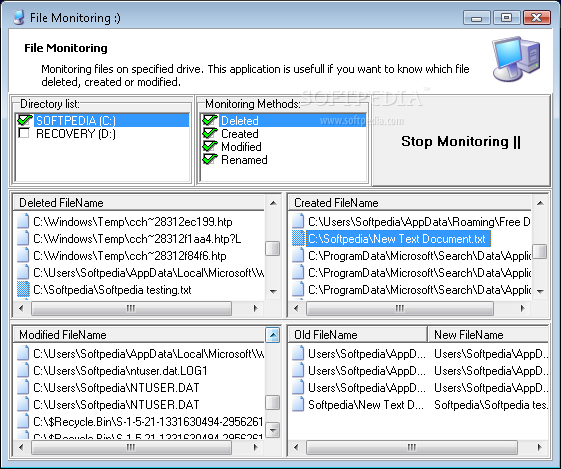The image size is (561, 469).
Task: Click the file icon beside cch~28312ec199.htp
Action: tap(23, 221)
